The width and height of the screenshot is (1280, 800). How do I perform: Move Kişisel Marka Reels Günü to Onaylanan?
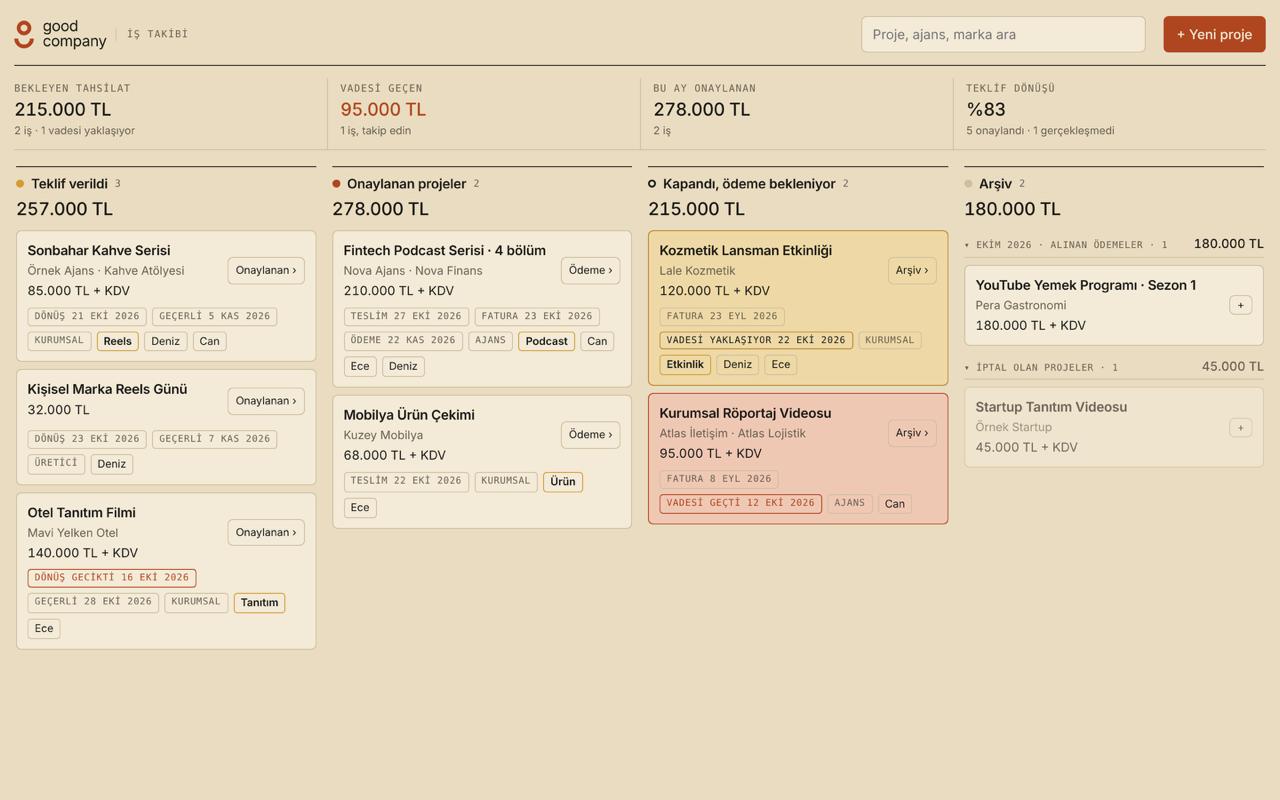coord(266,401)
